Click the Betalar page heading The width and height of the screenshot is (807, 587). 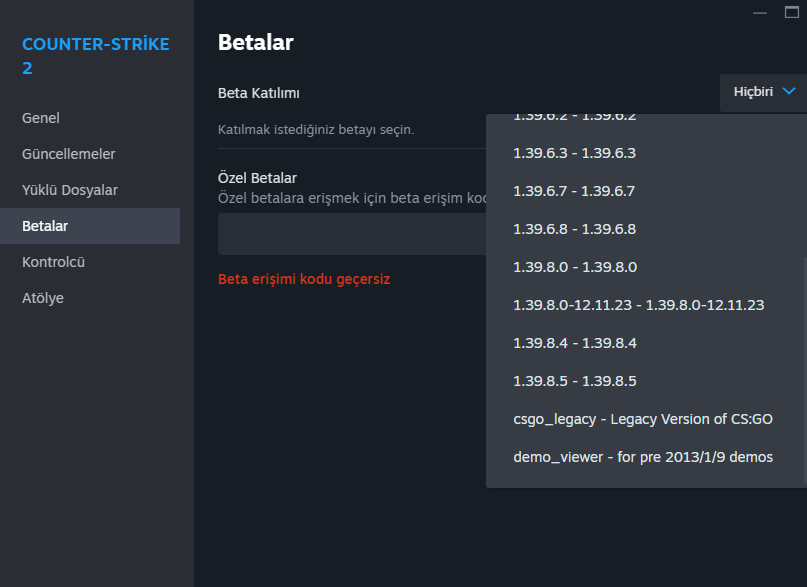pos(255,42)
